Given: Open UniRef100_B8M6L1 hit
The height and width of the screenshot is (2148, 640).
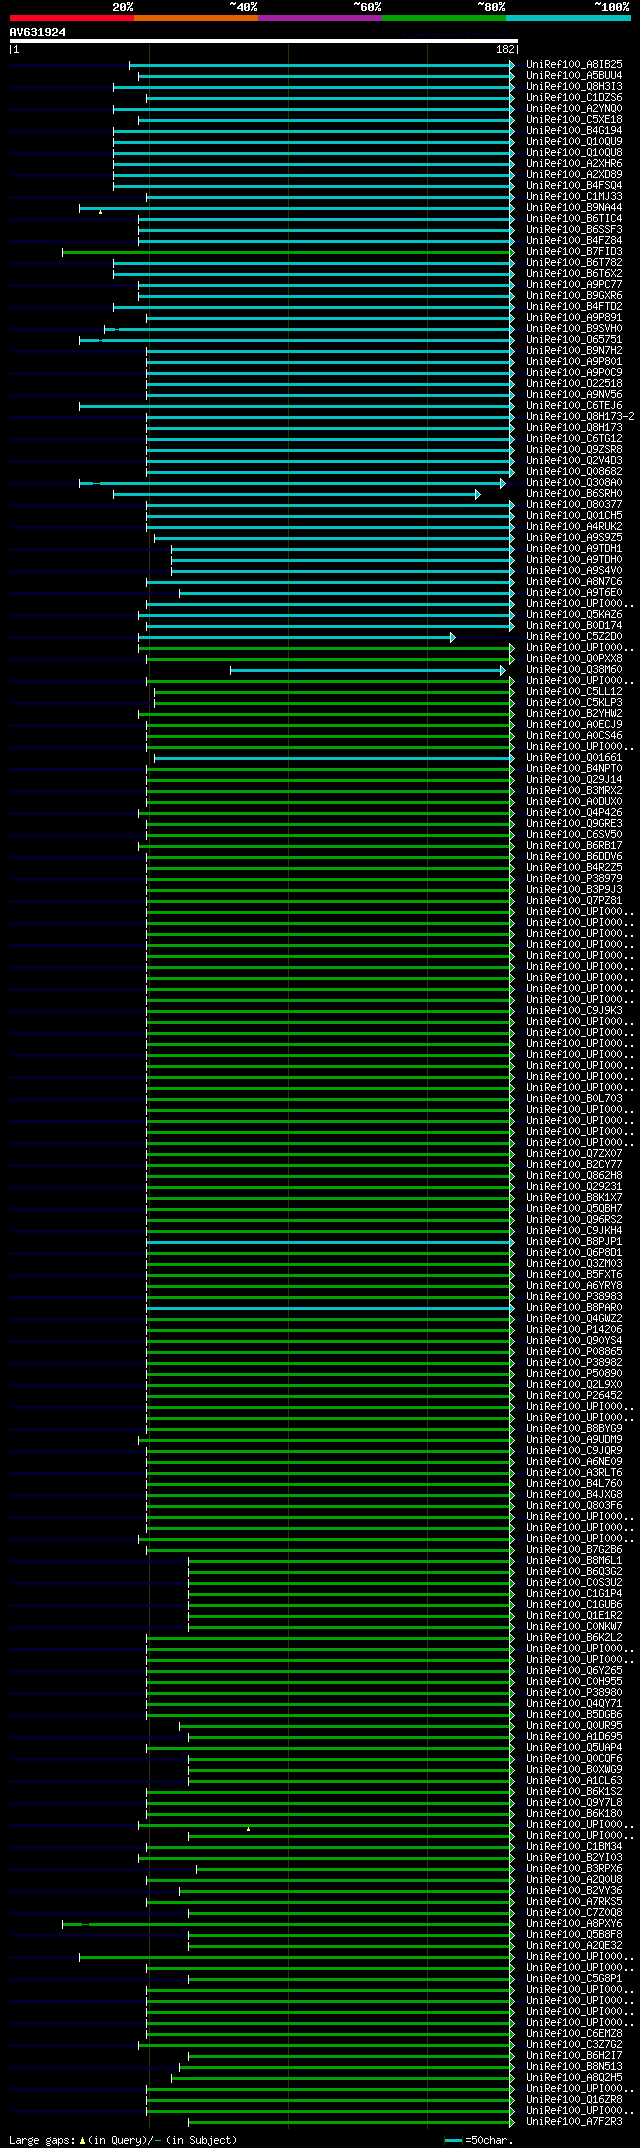Looking at the screenshot, I should pyautogui.click(x=574, y=1560).
